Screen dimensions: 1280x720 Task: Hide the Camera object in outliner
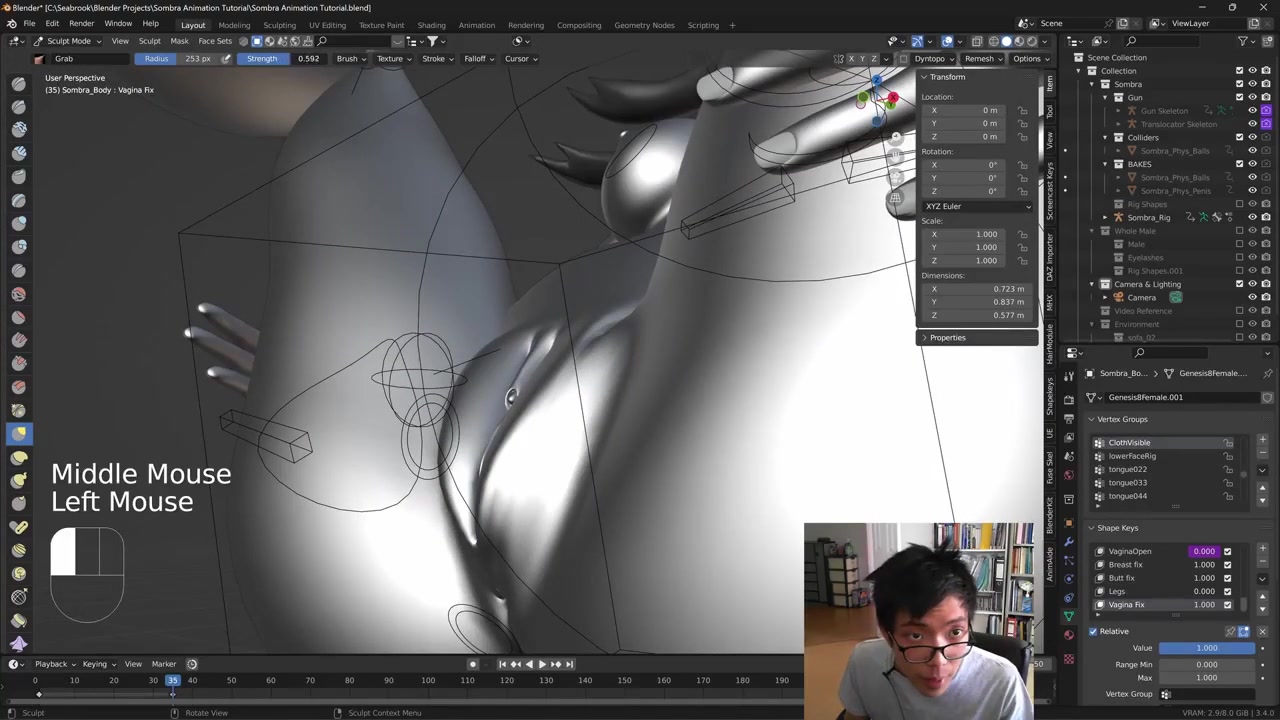1252,298
